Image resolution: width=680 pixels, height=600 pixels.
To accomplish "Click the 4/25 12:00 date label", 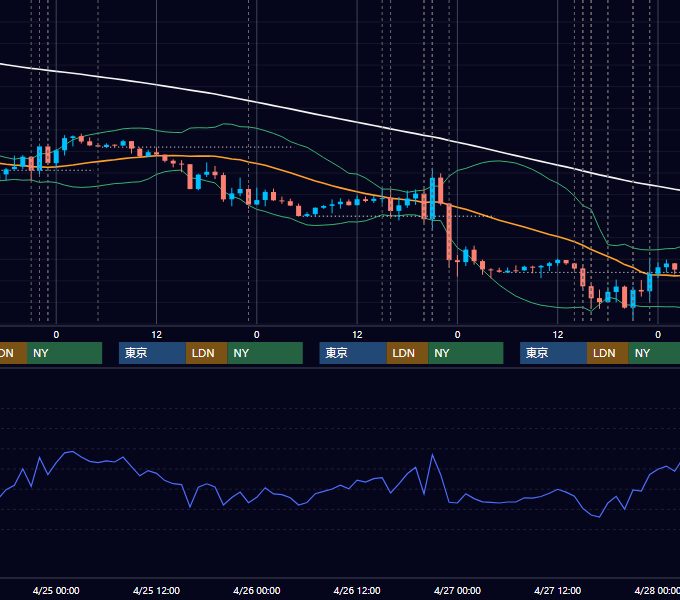I will click(x=156, y=590).
